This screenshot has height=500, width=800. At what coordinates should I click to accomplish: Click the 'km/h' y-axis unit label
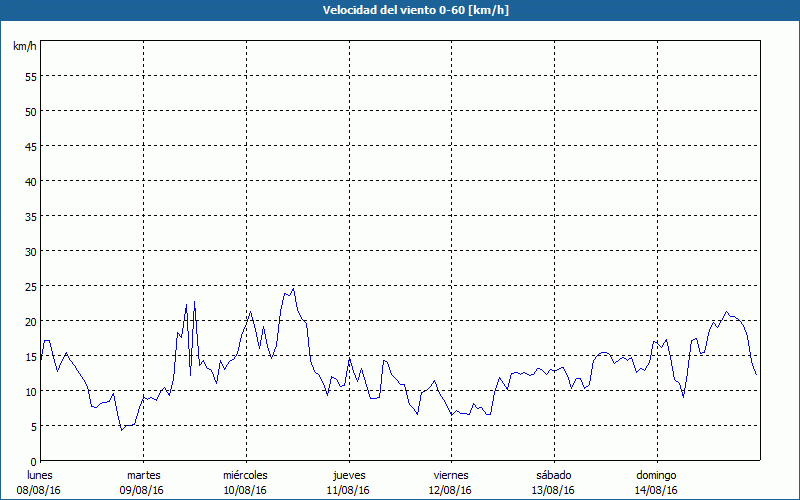click(25, 46)
